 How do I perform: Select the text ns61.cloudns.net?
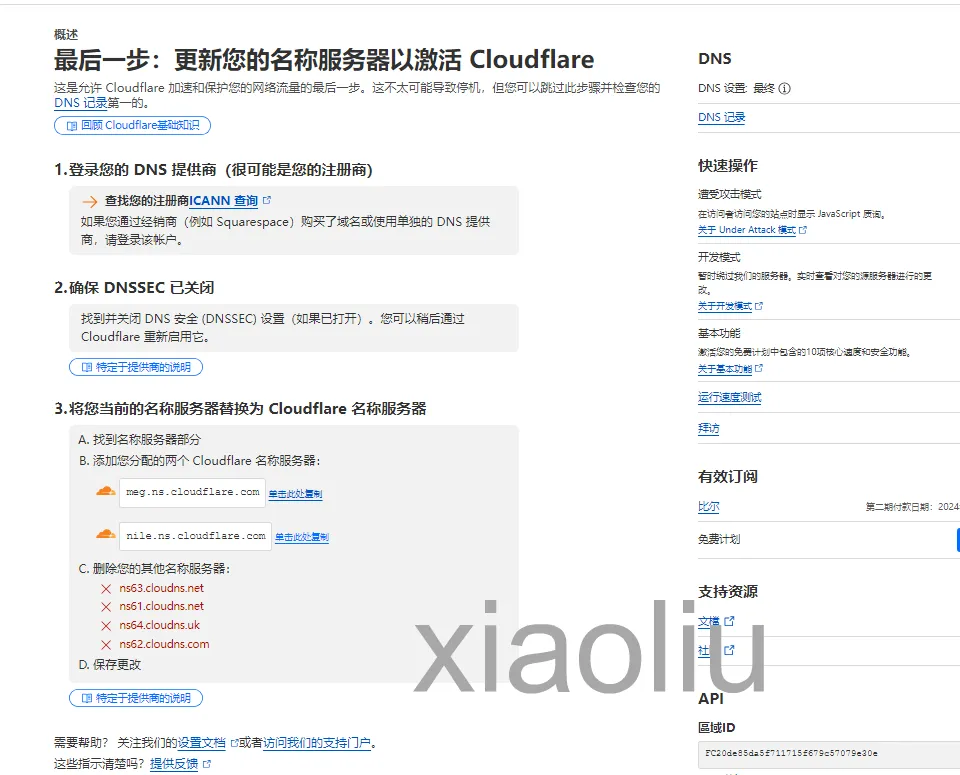tap(162, 606)
